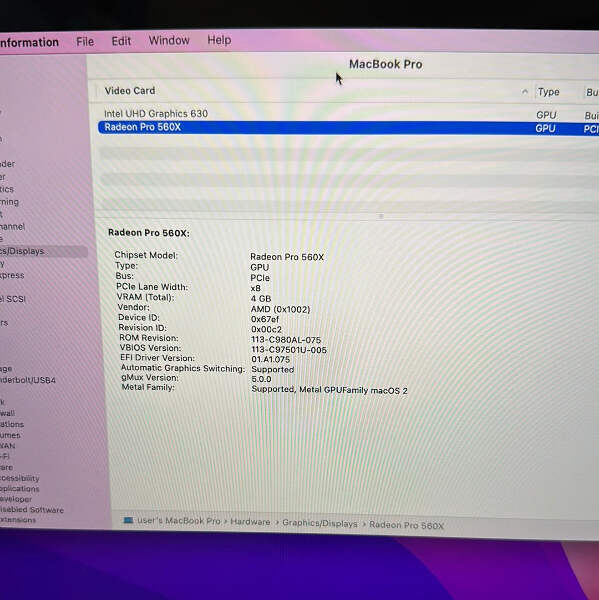
Task: Select the Radeon Pro 560X table row
Action: [x=348, y=128]
